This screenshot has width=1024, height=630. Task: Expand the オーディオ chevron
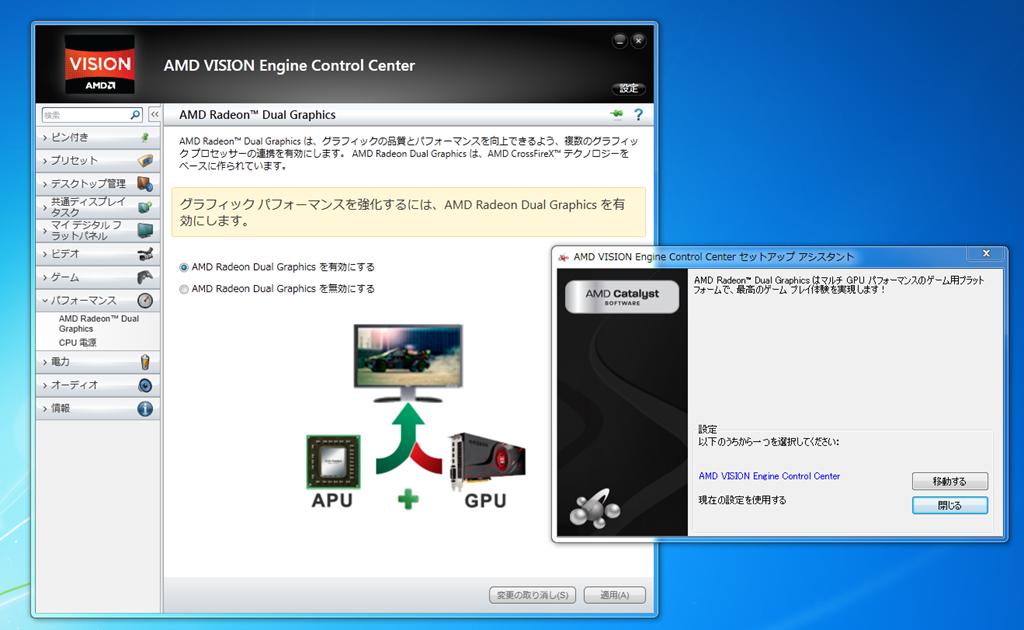[x=45, y=385]
